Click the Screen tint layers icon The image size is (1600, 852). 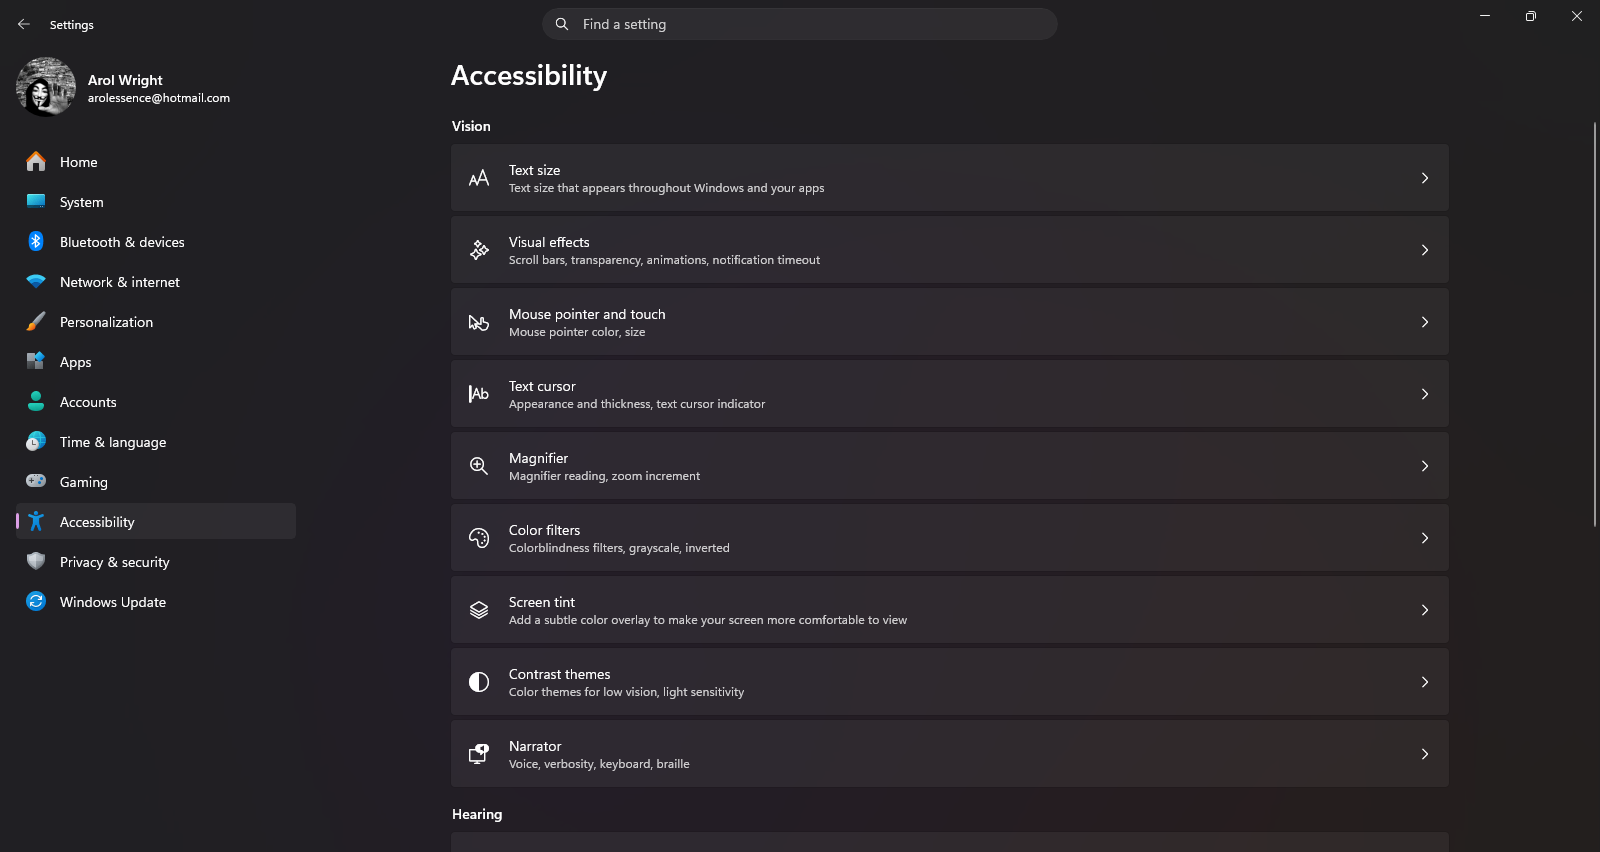(x=479, y=610)
